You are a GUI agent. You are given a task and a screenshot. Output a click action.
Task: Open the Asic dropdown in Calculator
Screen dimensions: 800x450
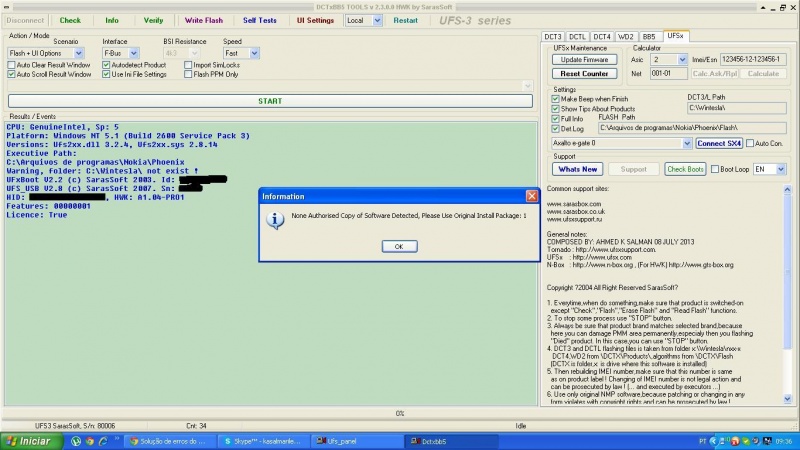(x=682, y=60)
